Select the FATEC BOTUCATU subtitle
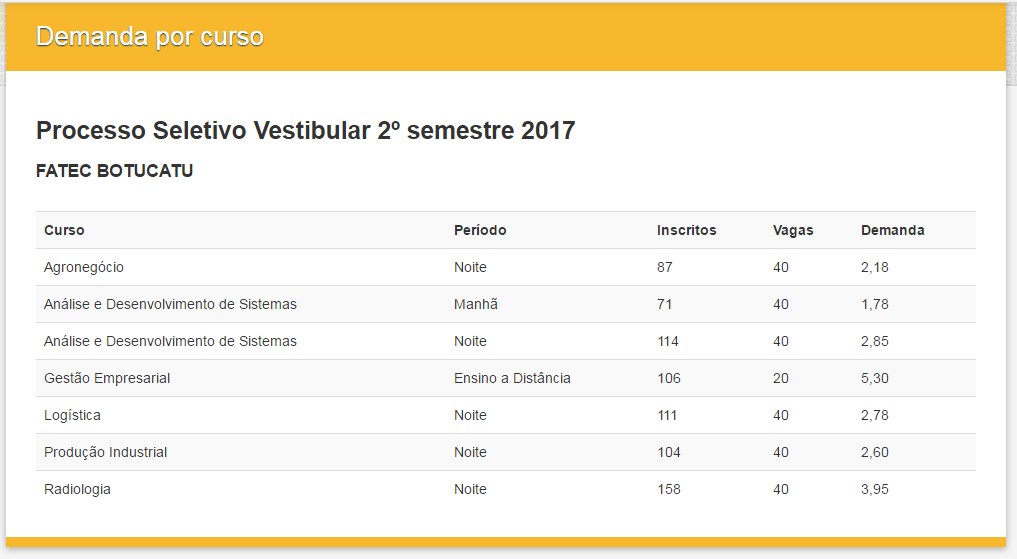This screenshot has height=559, width=1017. coord(115,171)
